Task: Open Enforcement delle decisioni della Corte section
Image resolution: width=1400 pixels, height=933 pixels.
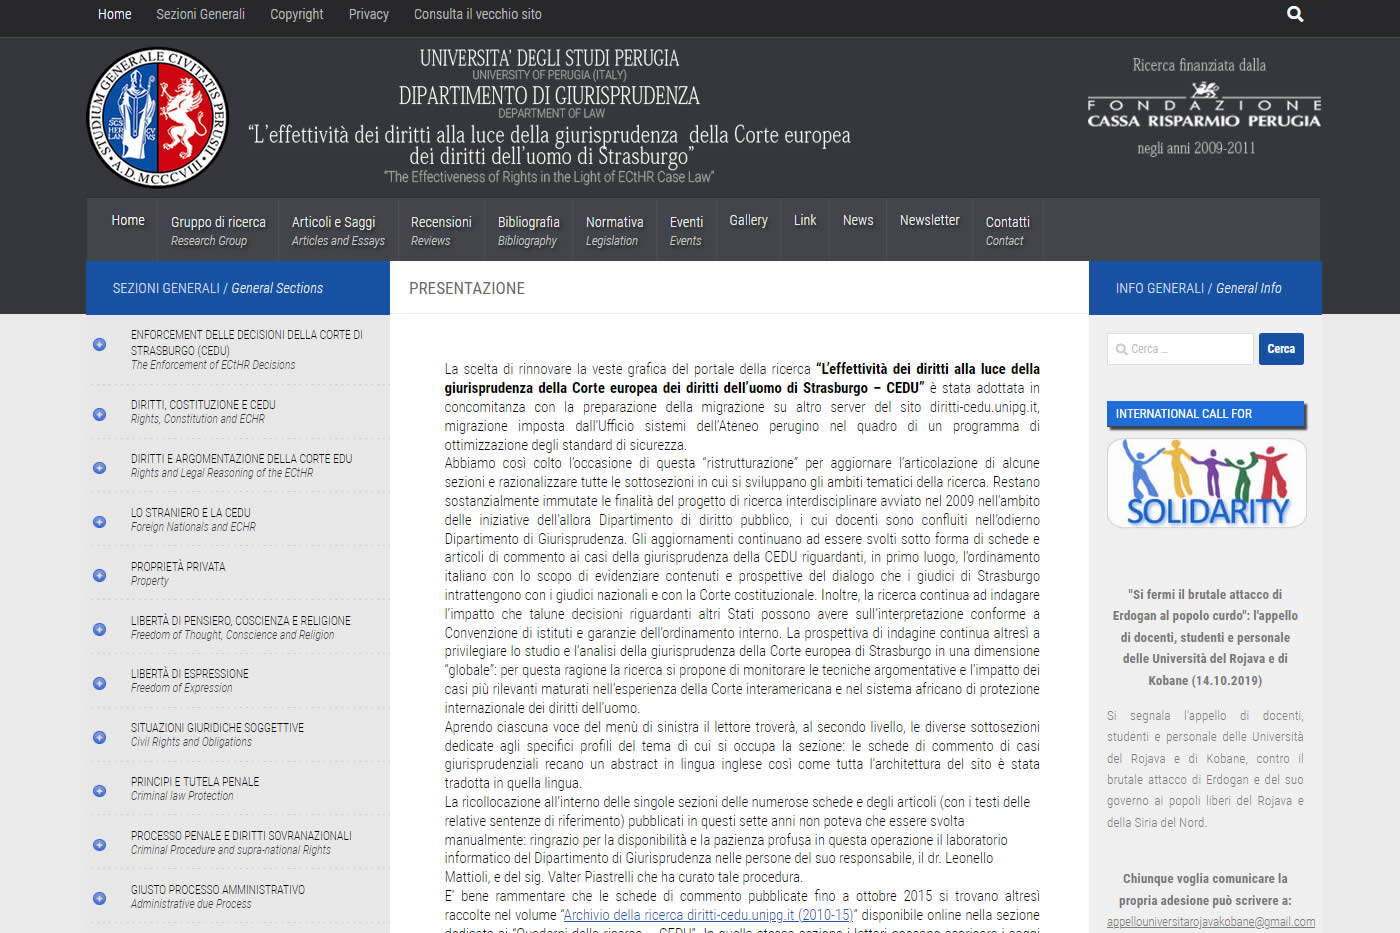Action: tap(247, 349)
